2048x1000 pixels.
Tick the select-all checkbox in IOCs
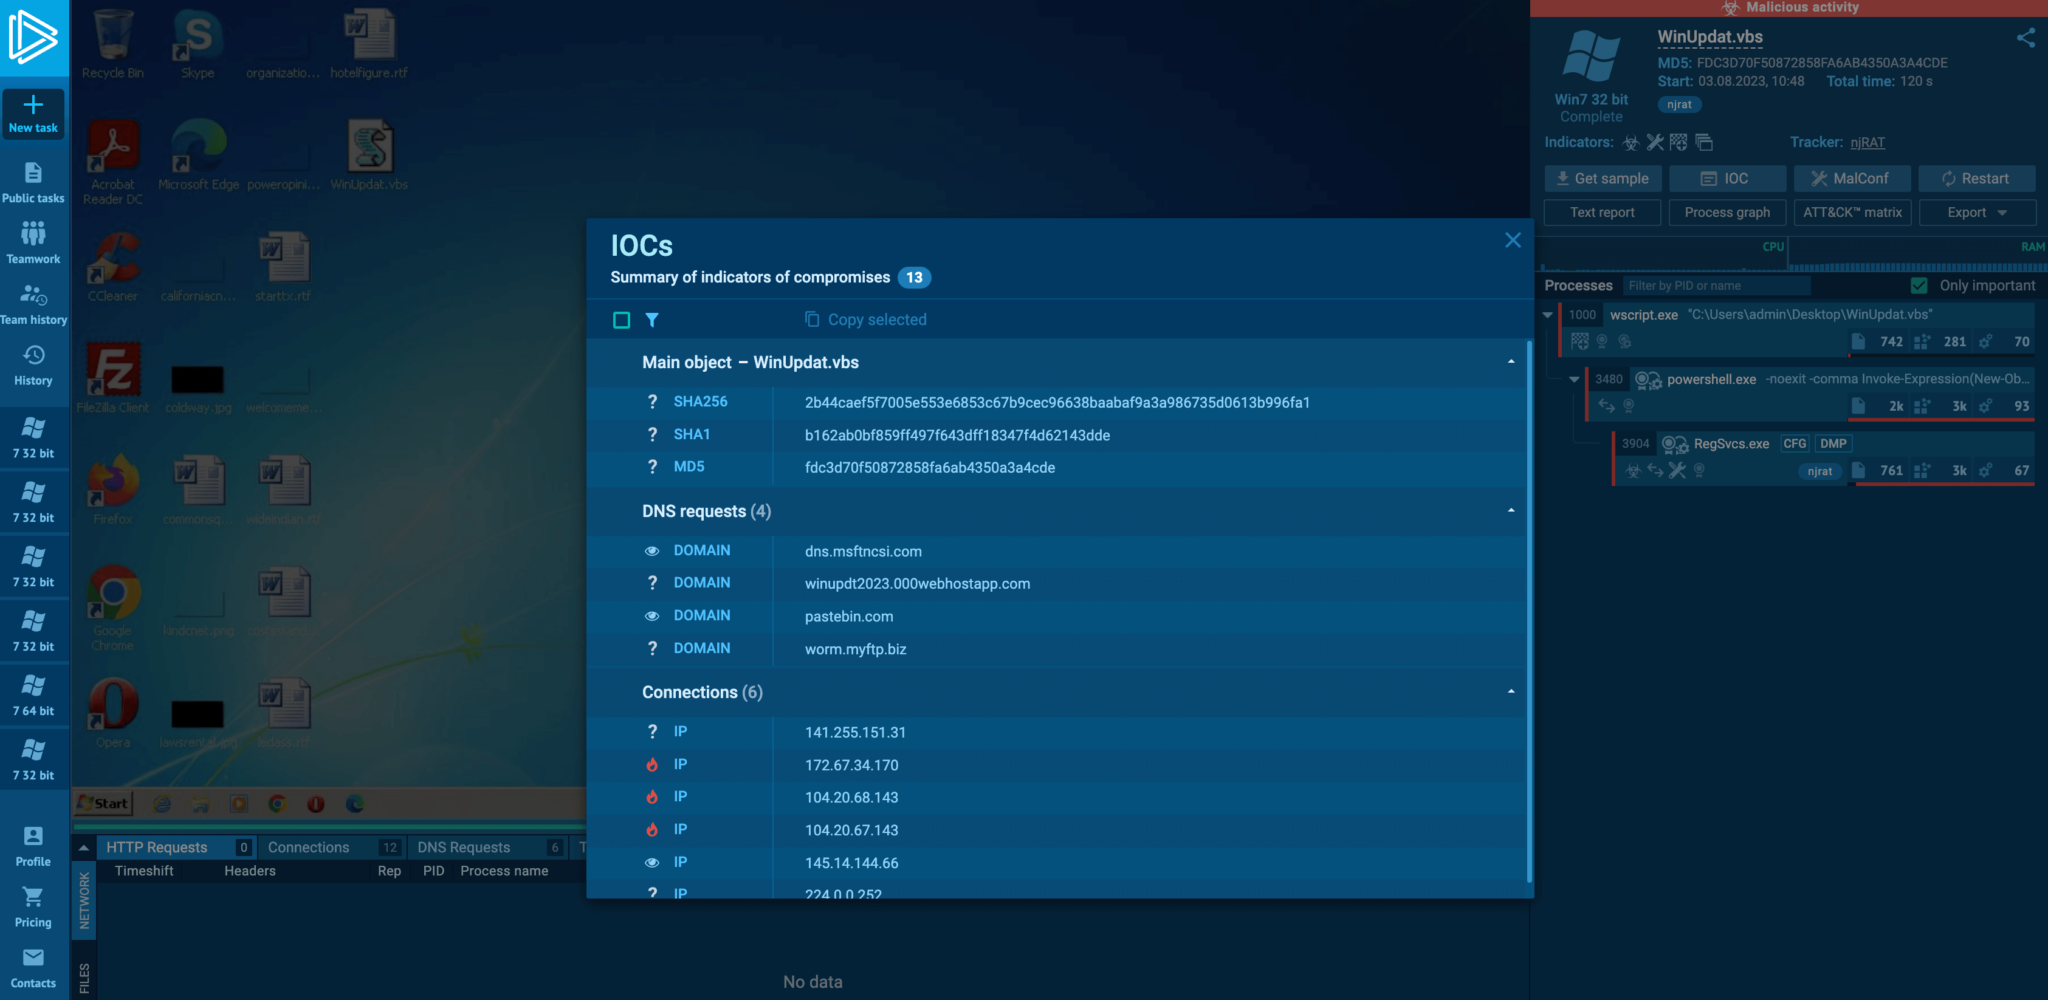621,320
